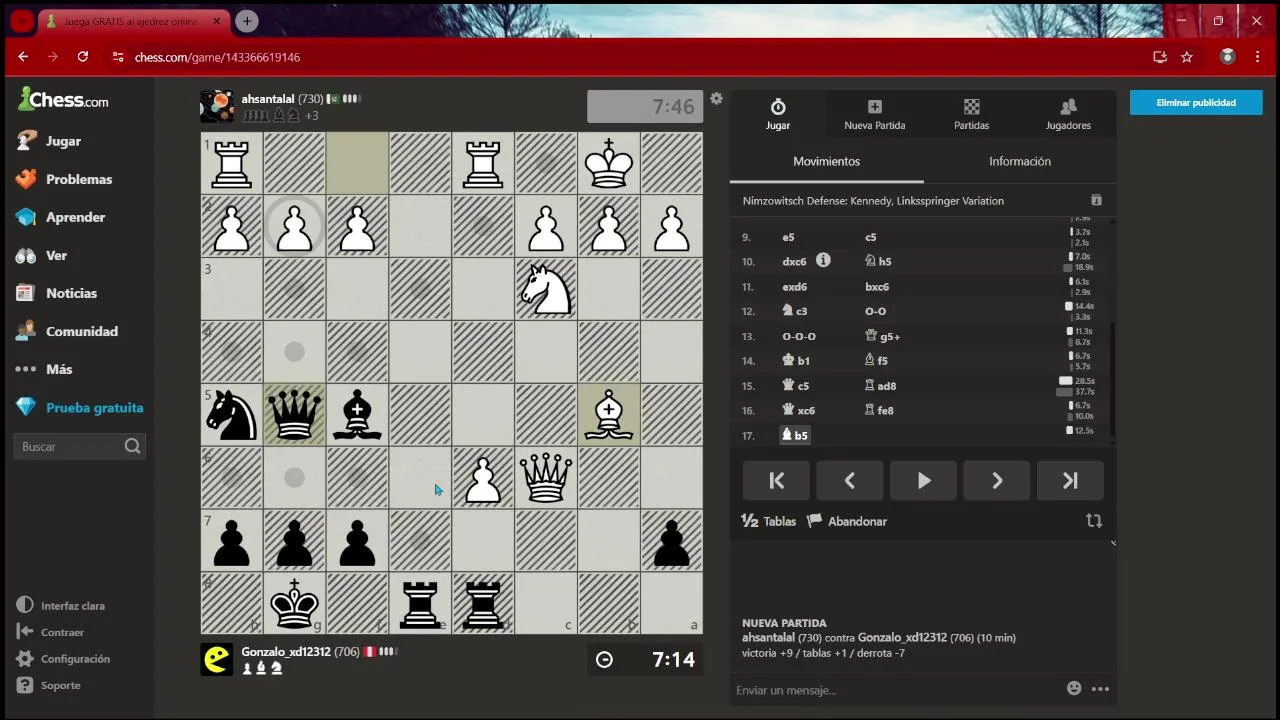Click the chess.com address bar
The height and width of the screenshot is (720, 1280).
coord(630,57)
